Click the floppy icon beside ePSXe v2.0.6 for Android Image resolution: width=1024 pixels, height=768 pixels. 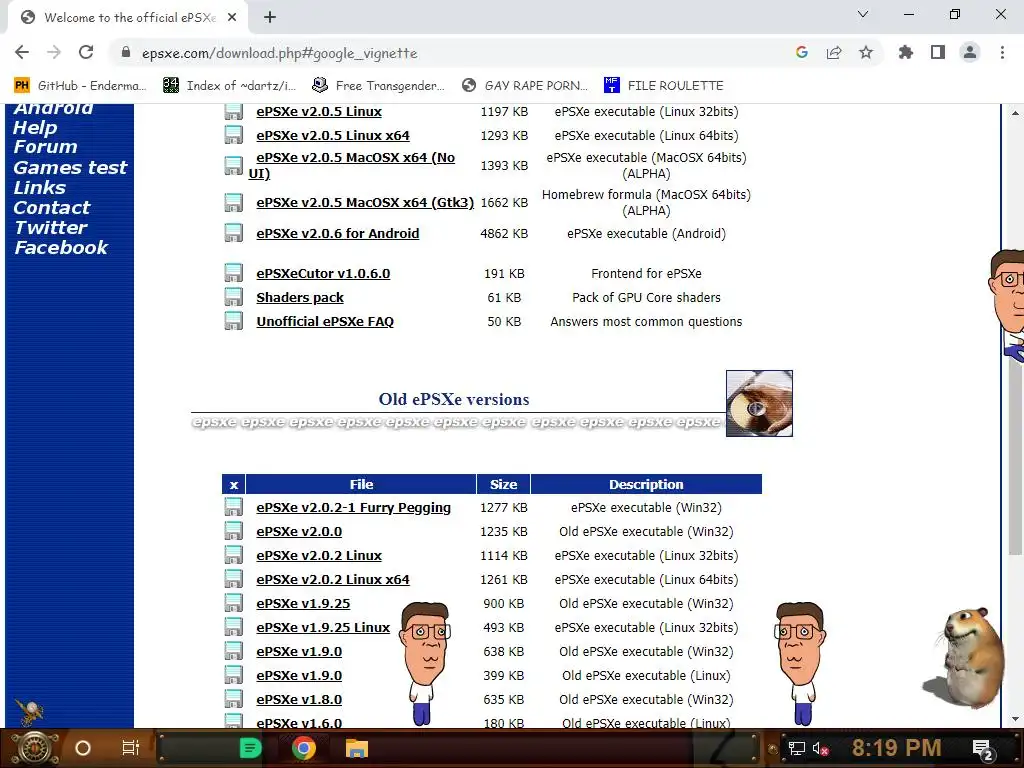click(233, 233)
